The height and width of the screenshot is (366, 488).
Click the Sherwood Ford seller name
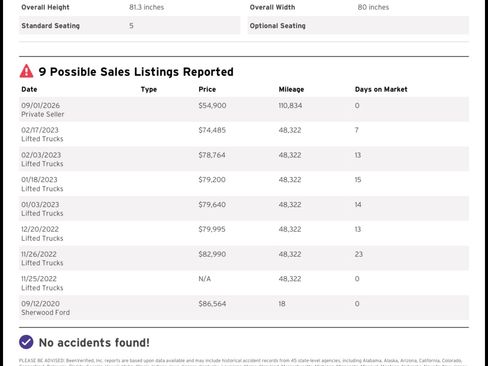click(46, 313)
